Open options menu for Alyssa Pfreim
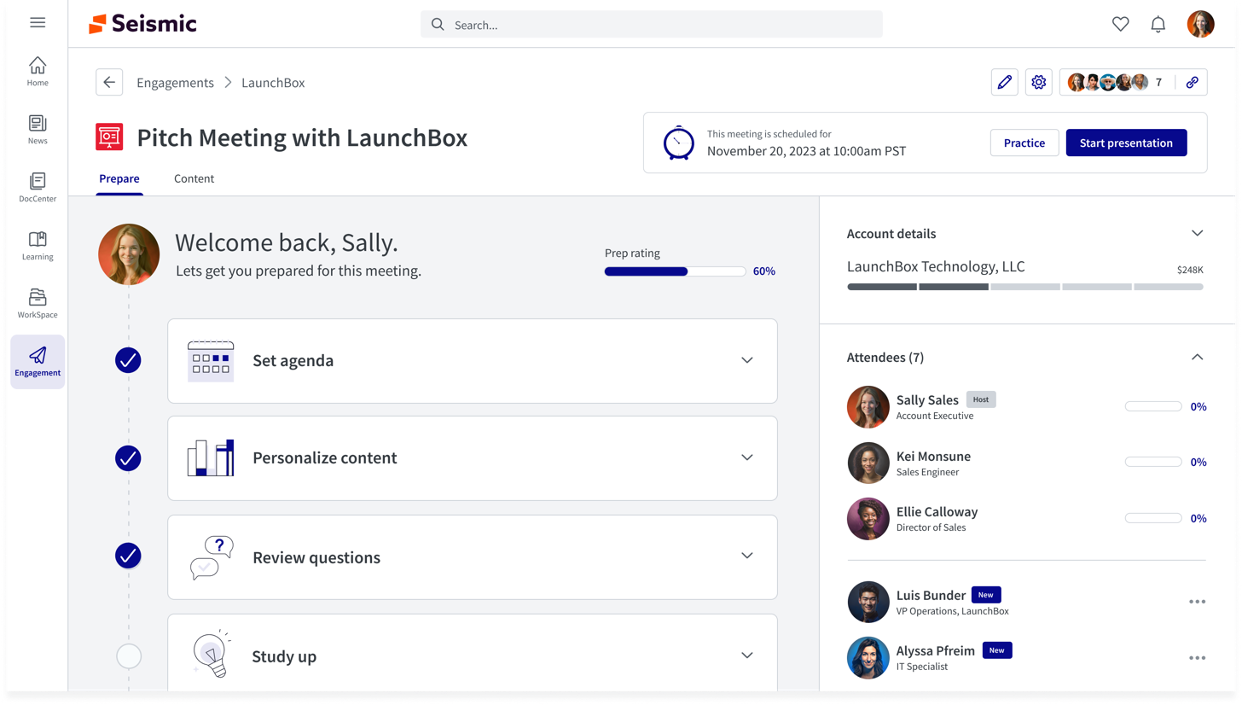The image size is (1242, 706). click(1197, 658)
